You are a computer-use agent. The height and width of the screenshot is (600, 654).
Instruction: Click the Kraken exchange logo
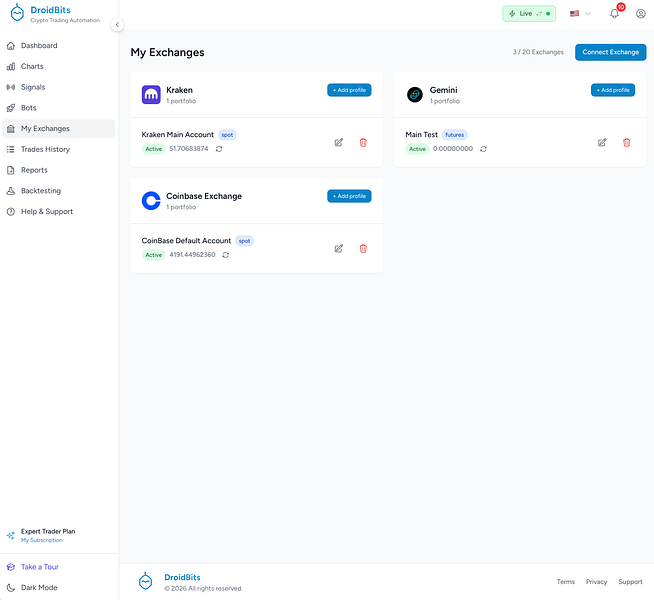tap(151, 95)
